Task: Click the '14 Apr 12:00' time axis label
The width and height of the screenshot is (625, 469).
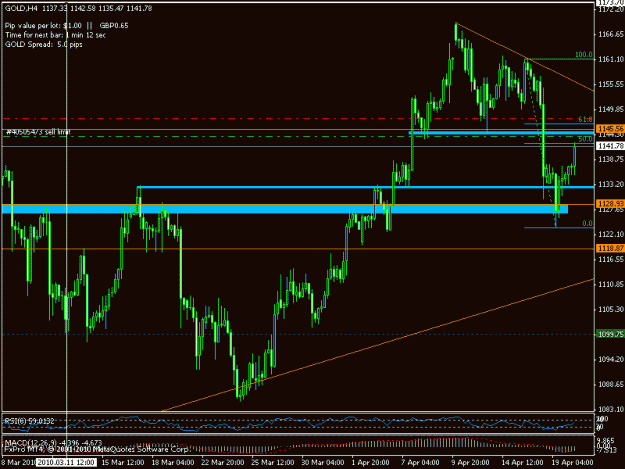Action: click(x=522, y=463)
